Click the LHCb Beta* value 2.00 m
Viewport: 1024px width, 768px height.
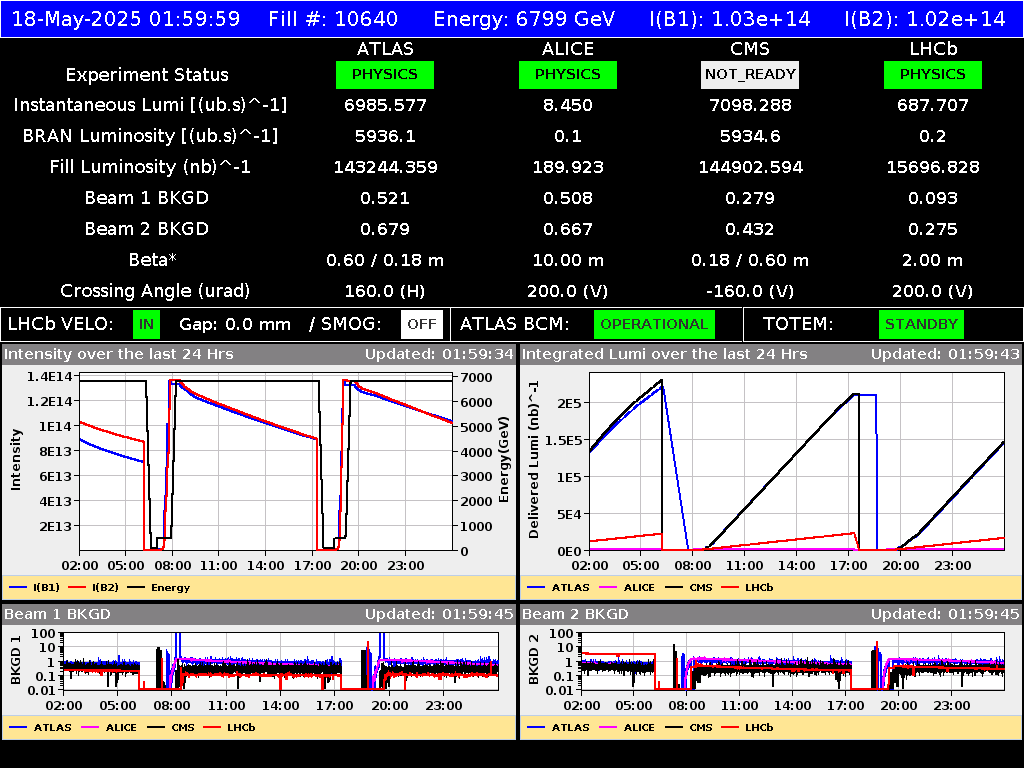tap(933, 260)
